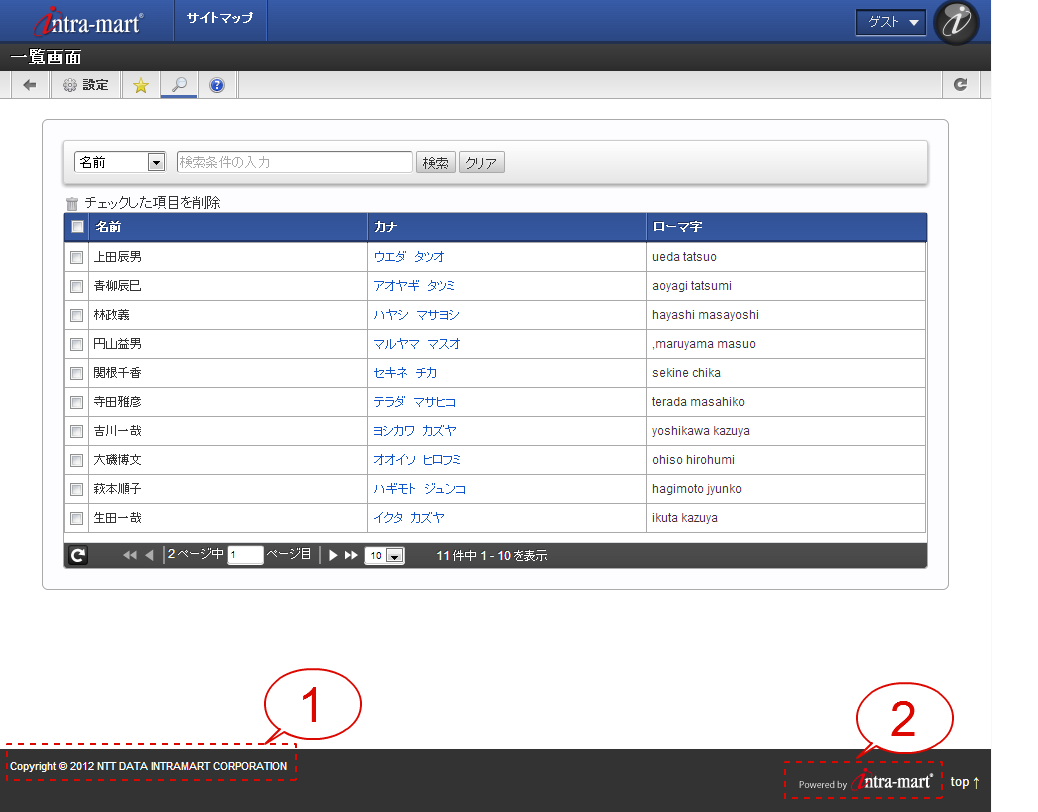Jump to the last page of results
1038x812 pixels.
coord(351,556)
